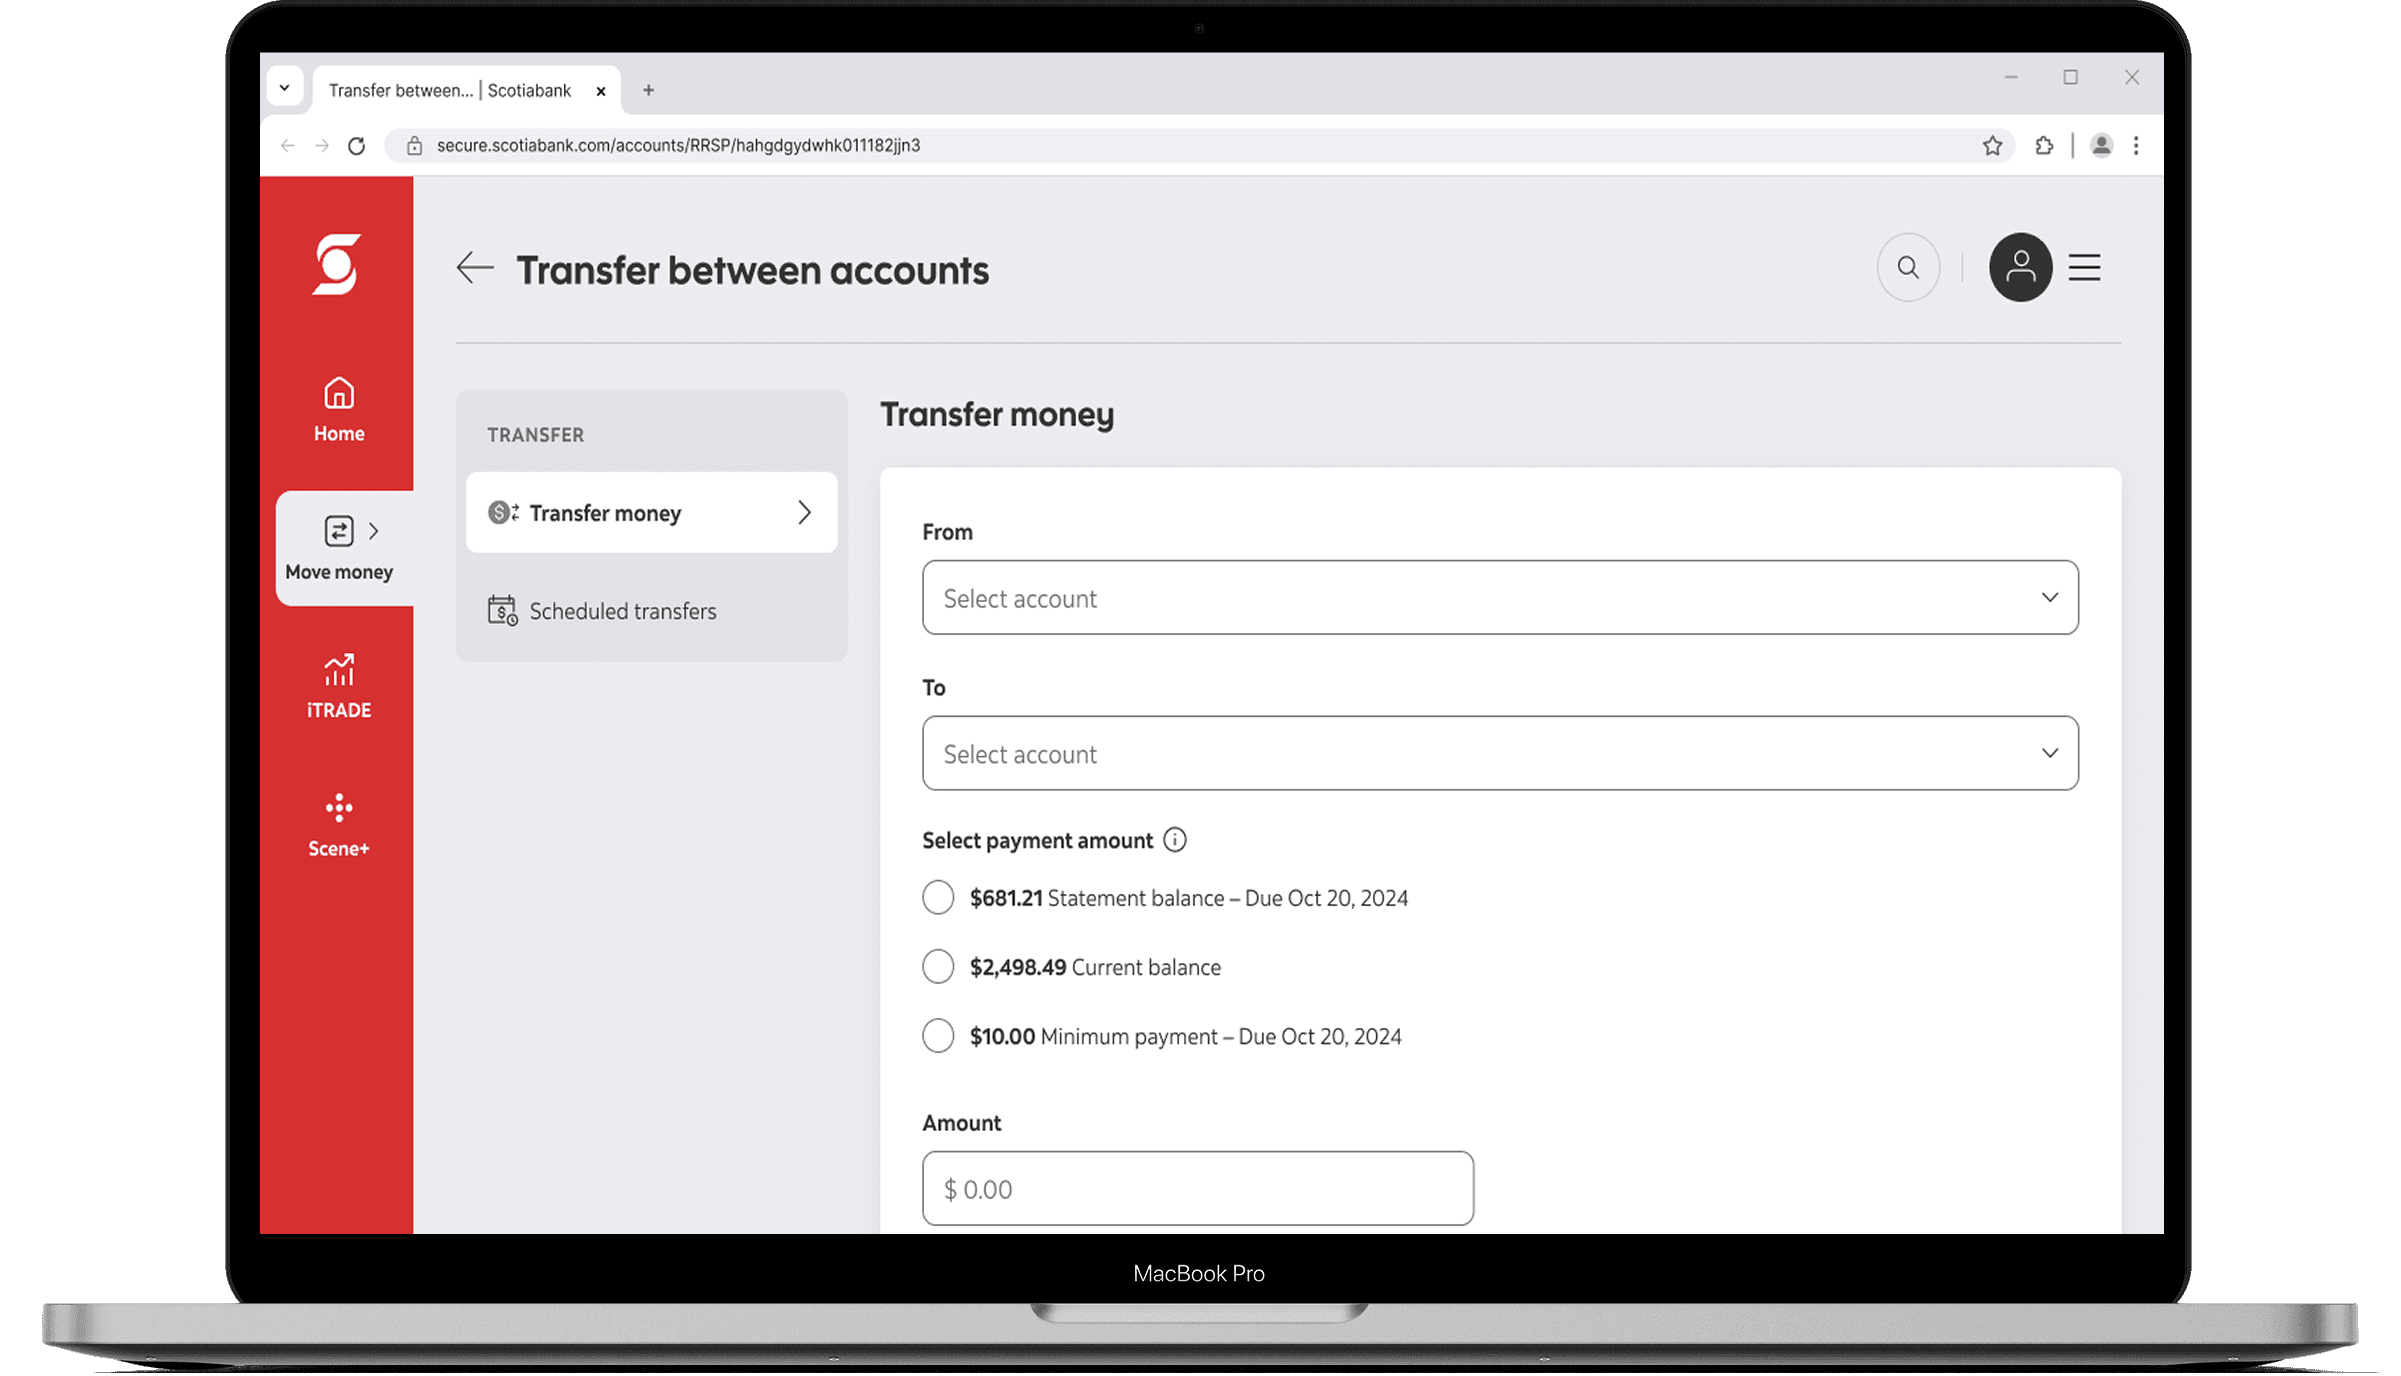
Task: Expand Move money sidebar section
Action: [340, 548]
